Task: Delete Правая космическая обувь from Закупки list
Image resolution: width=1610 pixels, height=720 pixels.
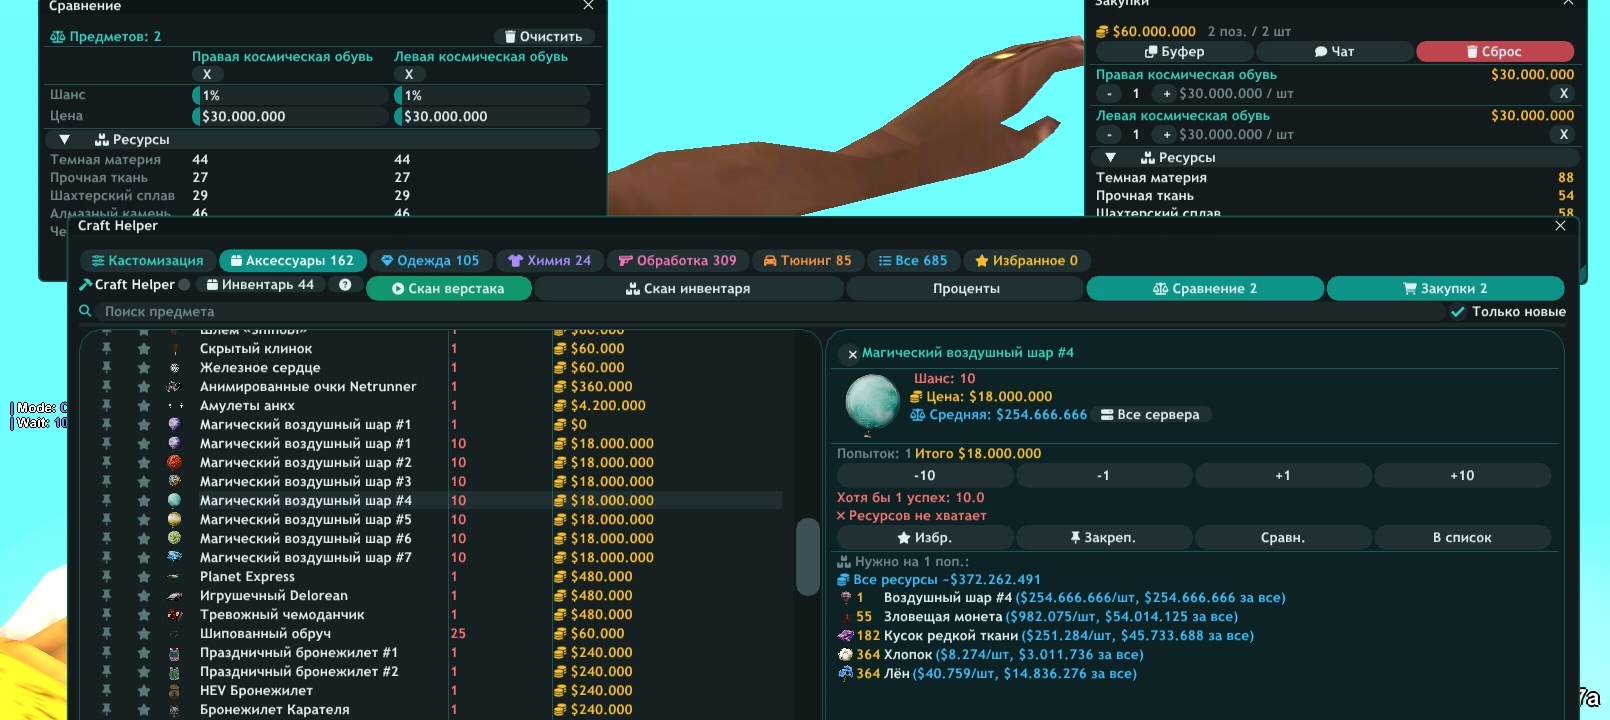Action: (1564, 93)
